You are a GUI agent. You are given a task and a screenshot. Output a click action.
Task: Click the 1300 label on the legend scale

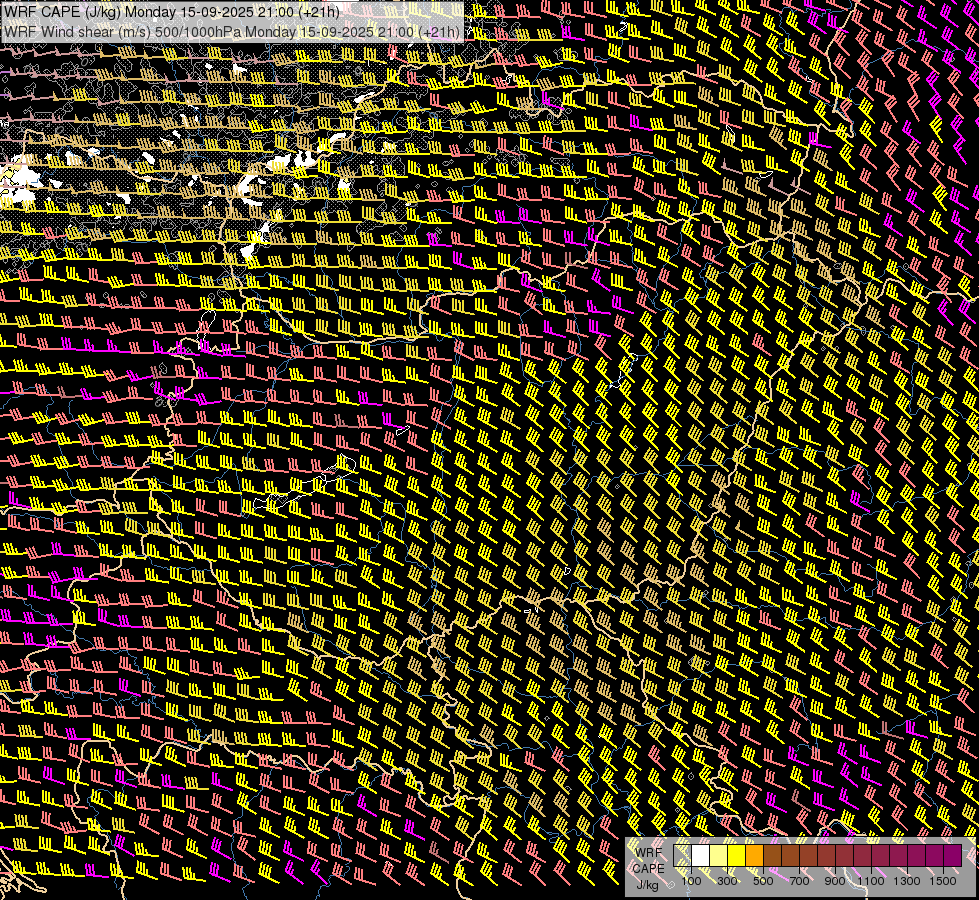coord(907,881)
